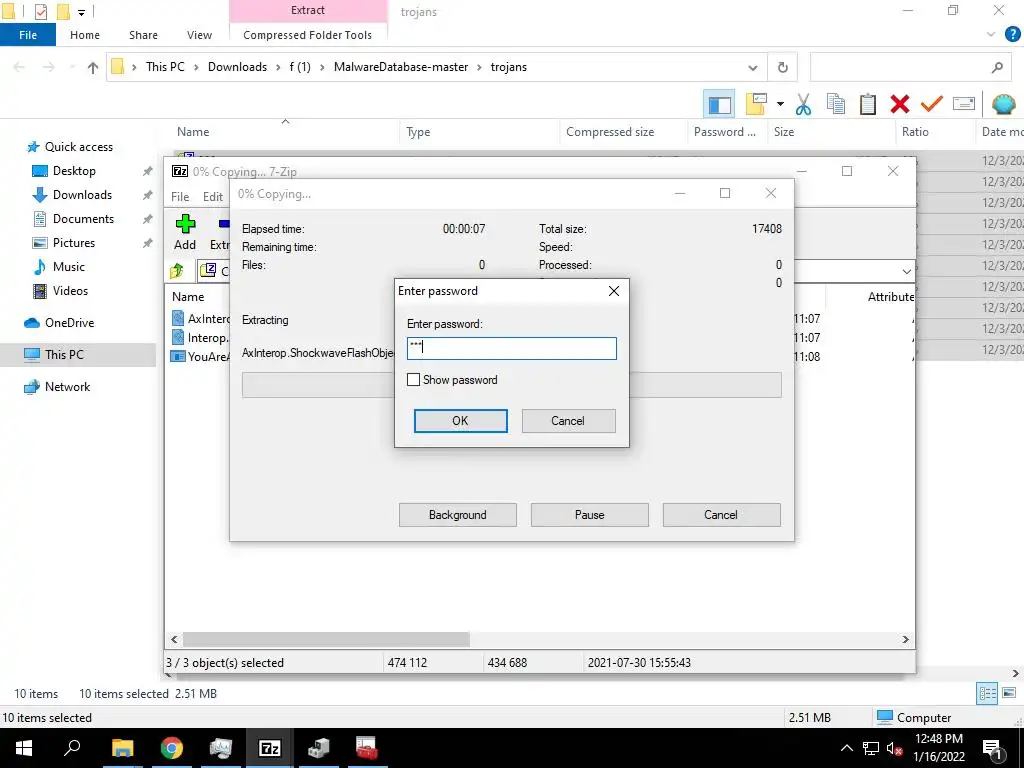Click the Explorer up arrow navigation button

pos(93,67)
